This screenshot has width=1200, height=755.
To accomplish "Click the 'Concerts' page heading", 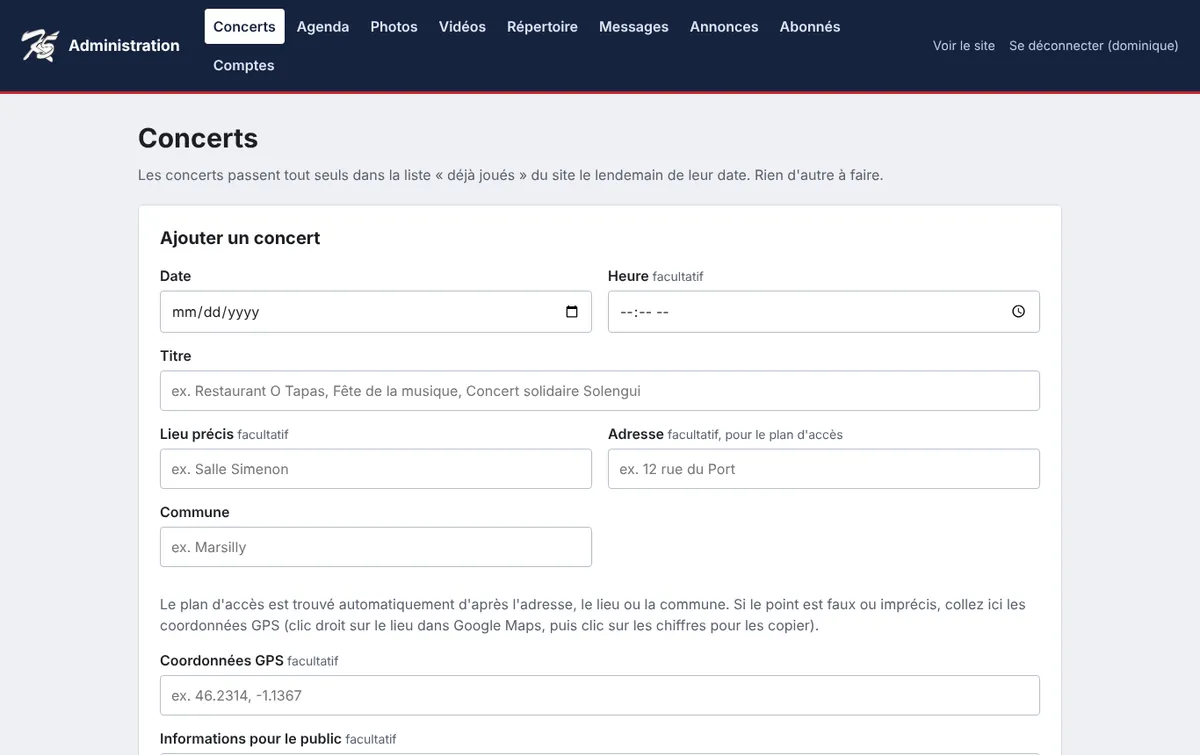I will 198,138.
